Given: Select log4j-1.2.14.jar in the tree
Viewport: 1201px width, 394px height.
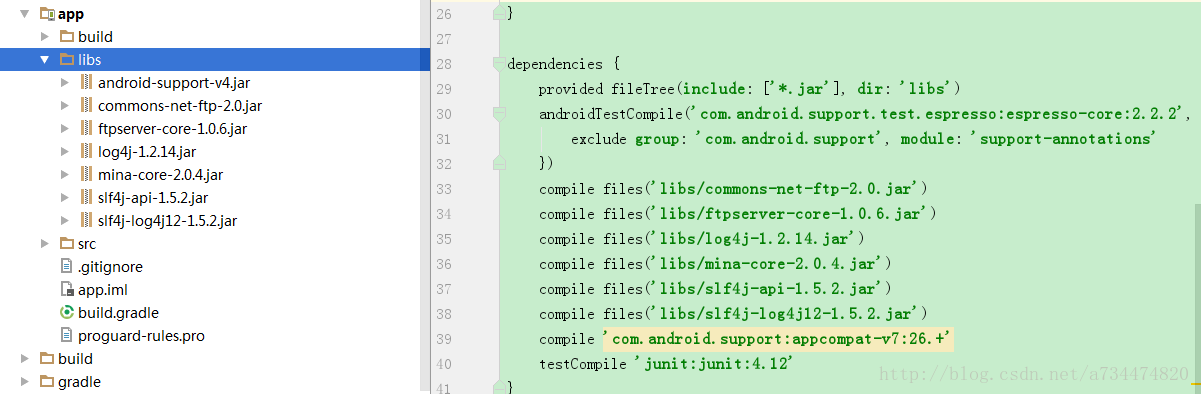Looking at the screenshot, I should click(x=147, y=152).
